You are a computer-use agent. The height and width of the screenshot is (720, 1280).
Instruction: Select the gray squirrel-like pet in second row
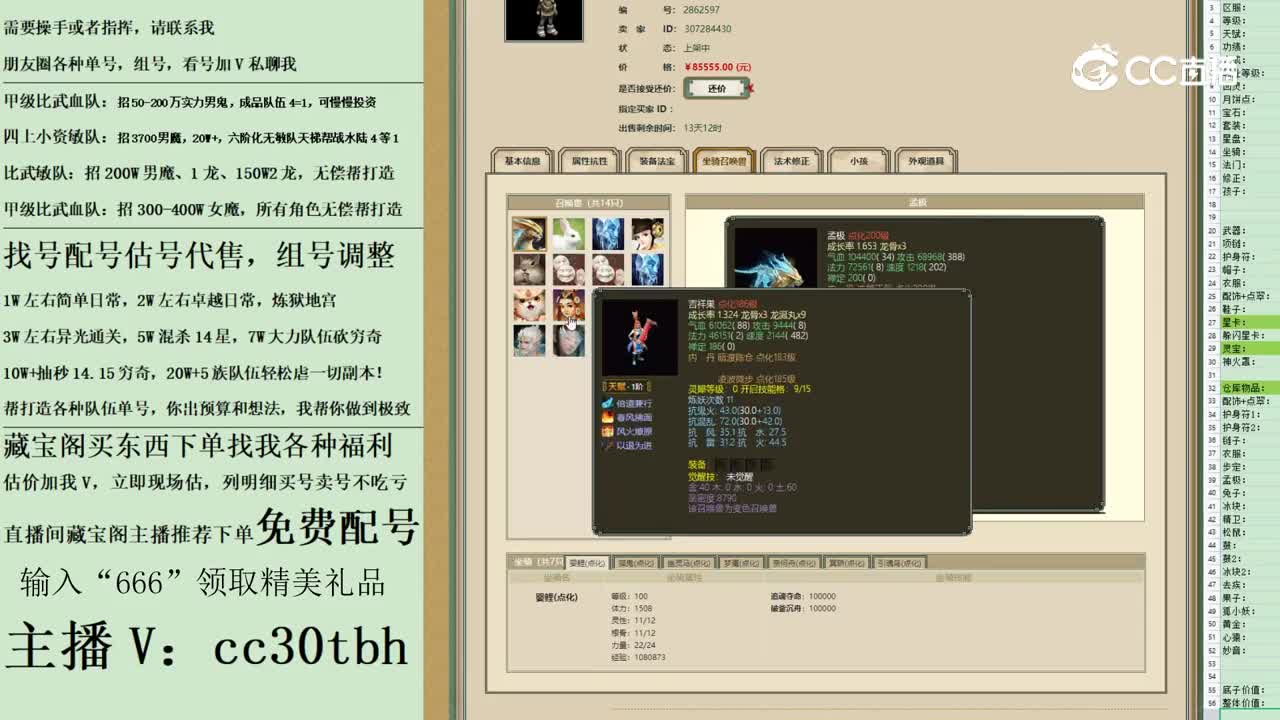529,269
